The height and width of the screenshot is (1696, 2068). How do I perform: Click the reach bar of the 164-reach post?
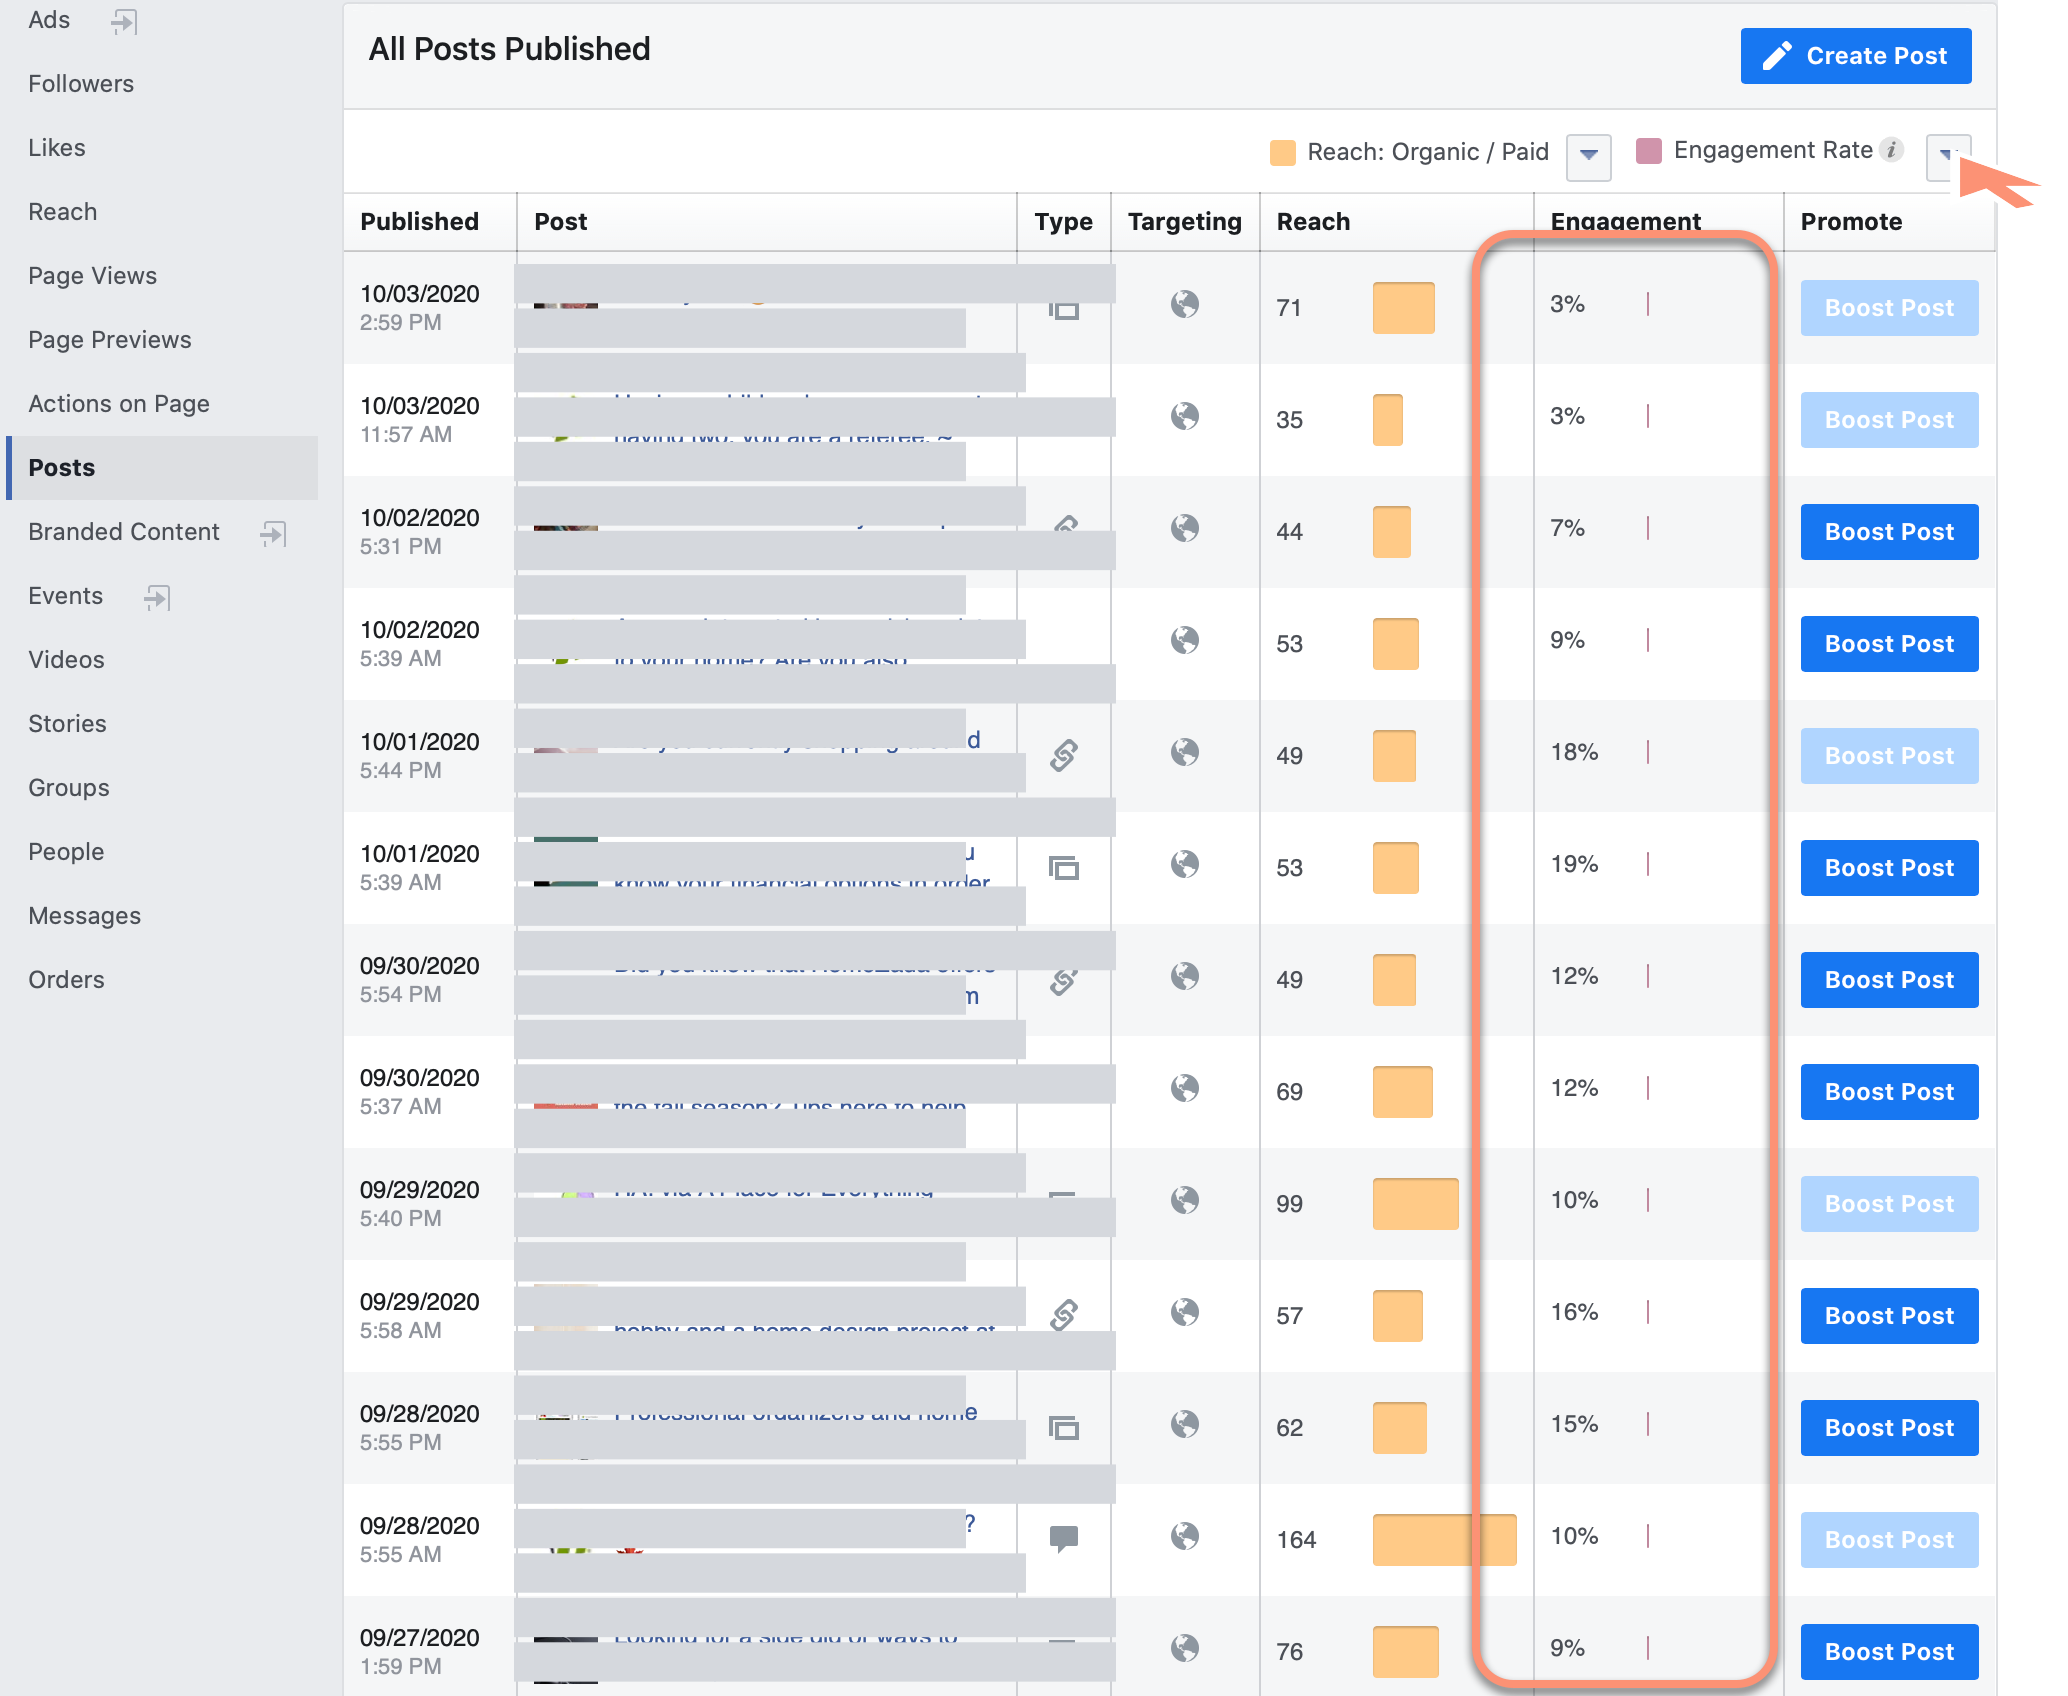pos(1444,1541)
